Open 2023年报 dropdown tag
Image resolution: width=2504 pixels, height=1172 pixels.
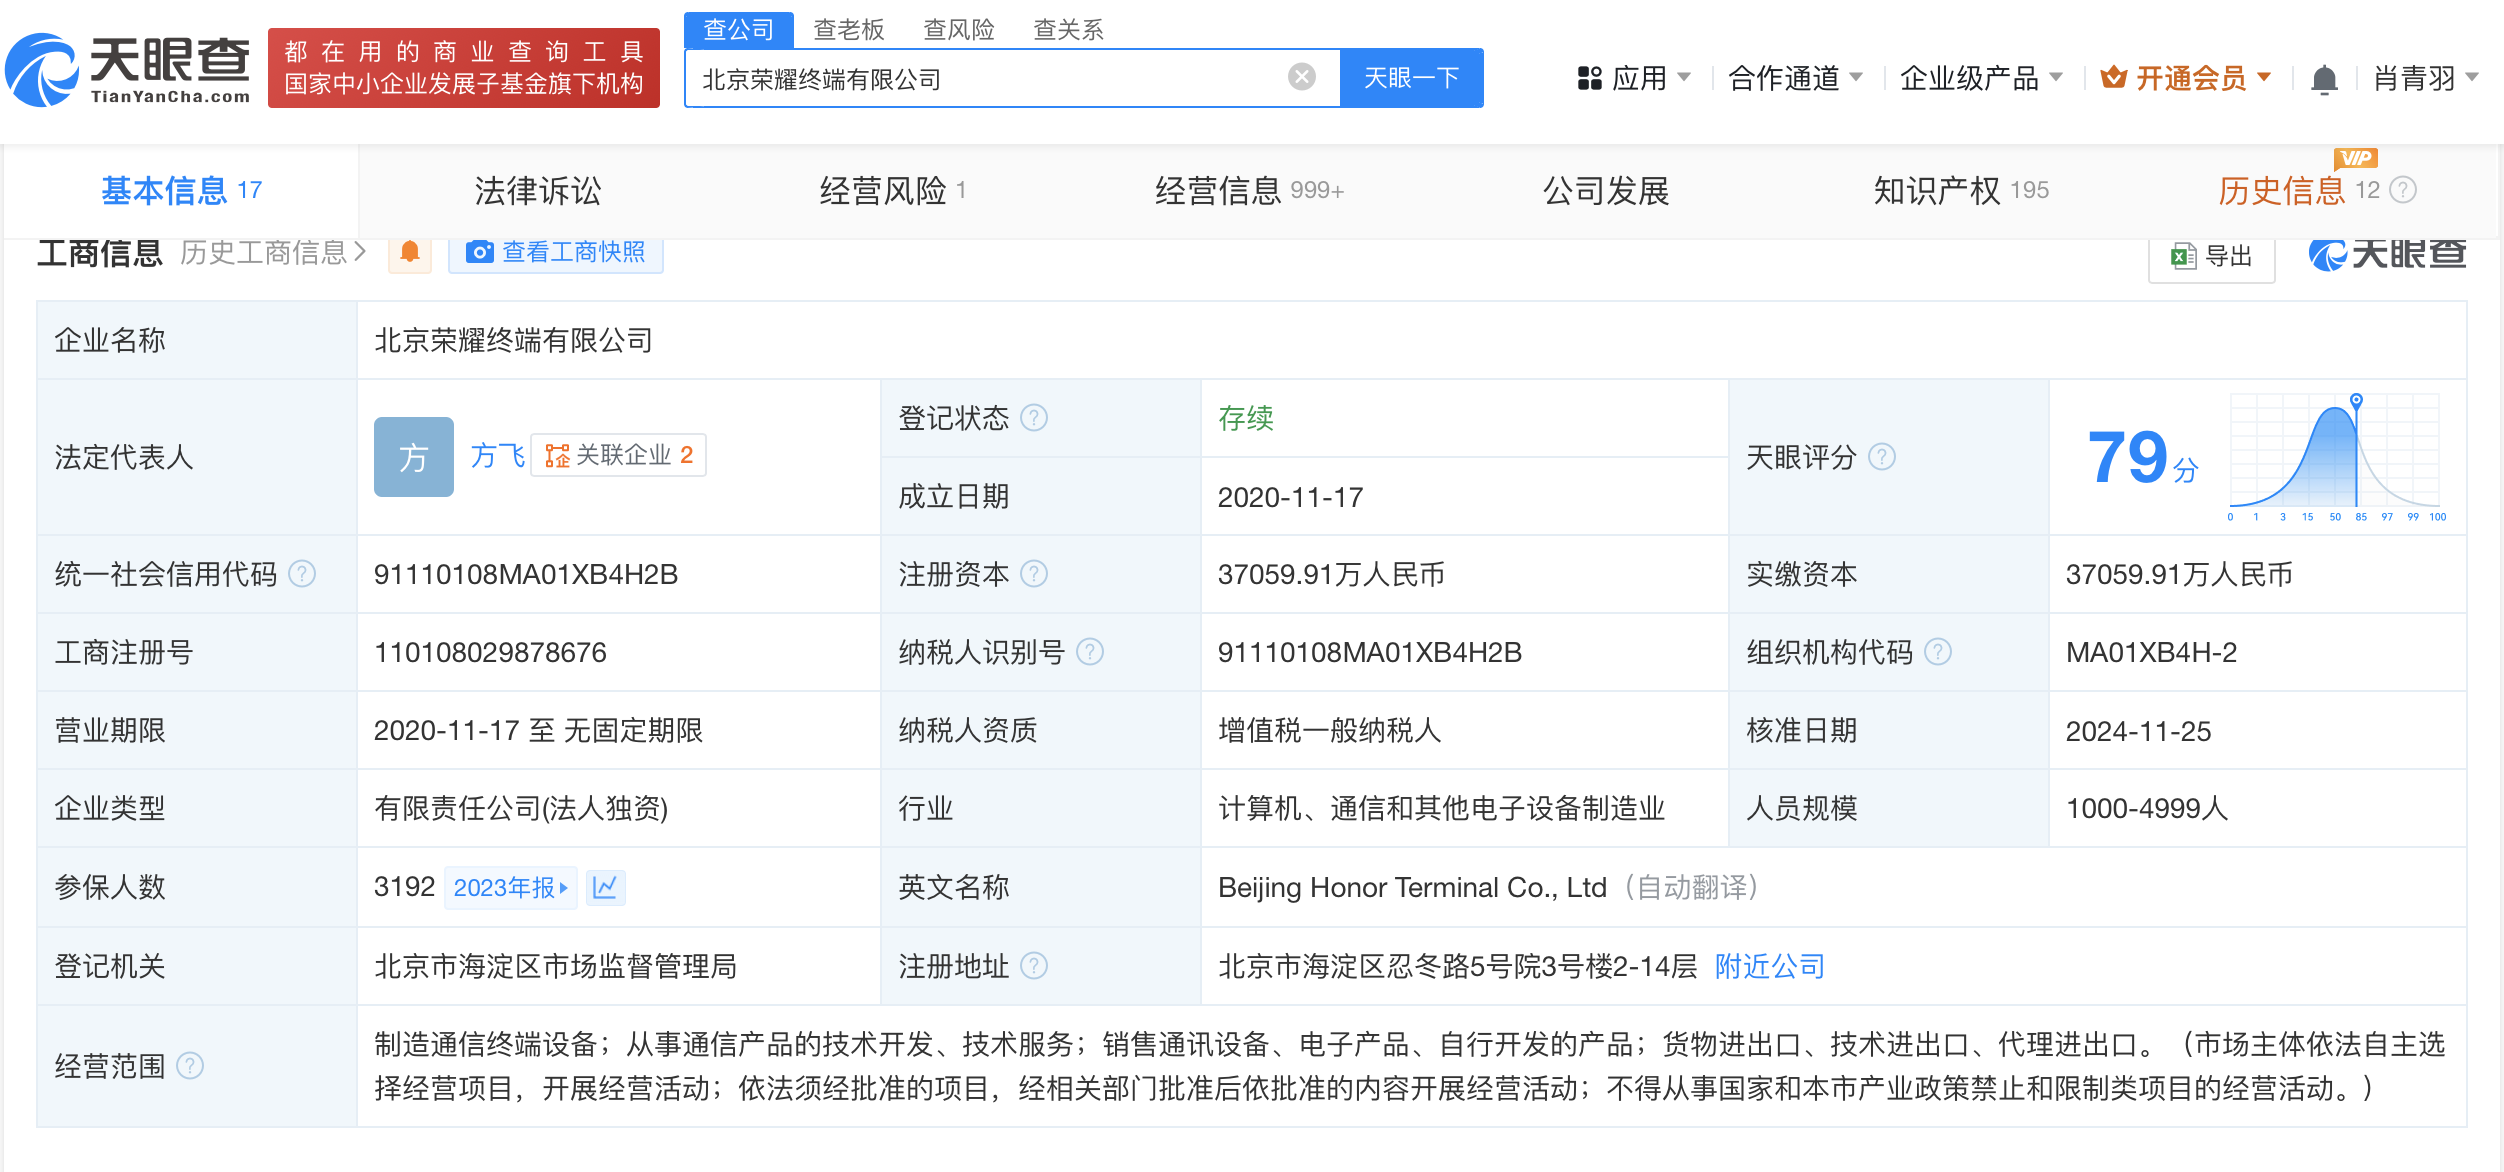click(x=511, y=887)
